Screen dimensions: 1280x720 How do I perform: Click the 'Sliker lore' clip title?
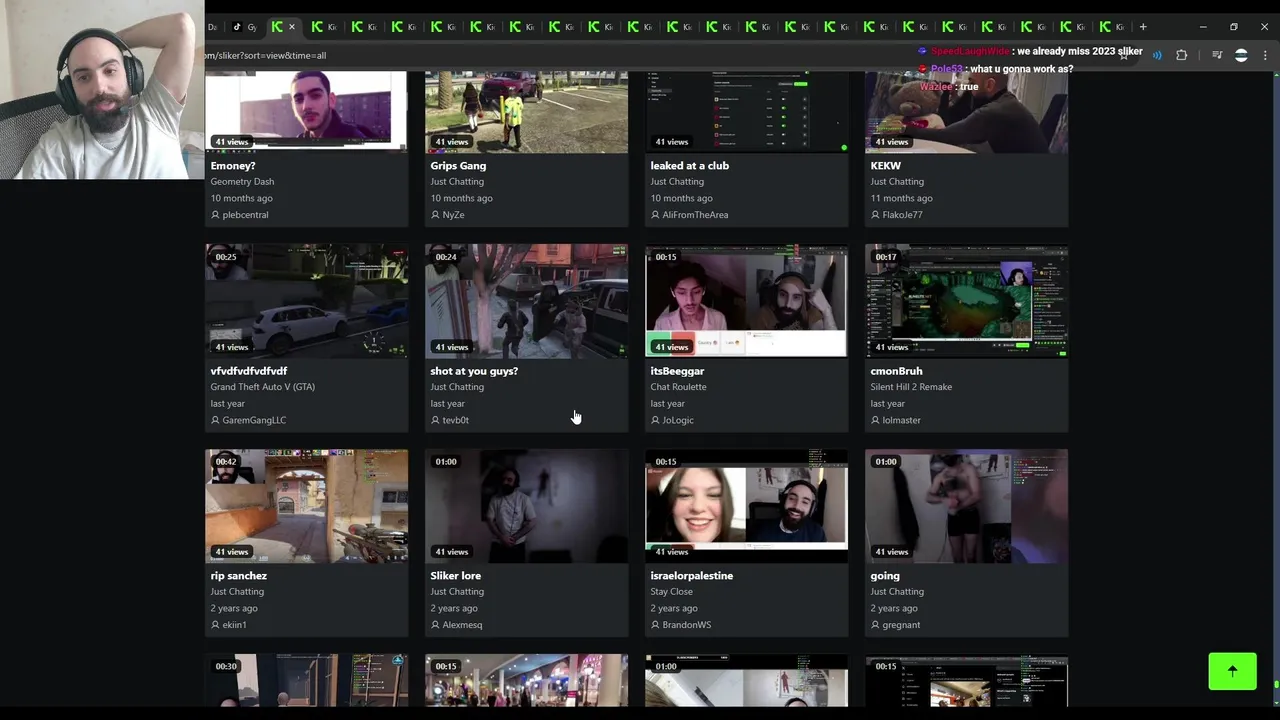(455, 576)
